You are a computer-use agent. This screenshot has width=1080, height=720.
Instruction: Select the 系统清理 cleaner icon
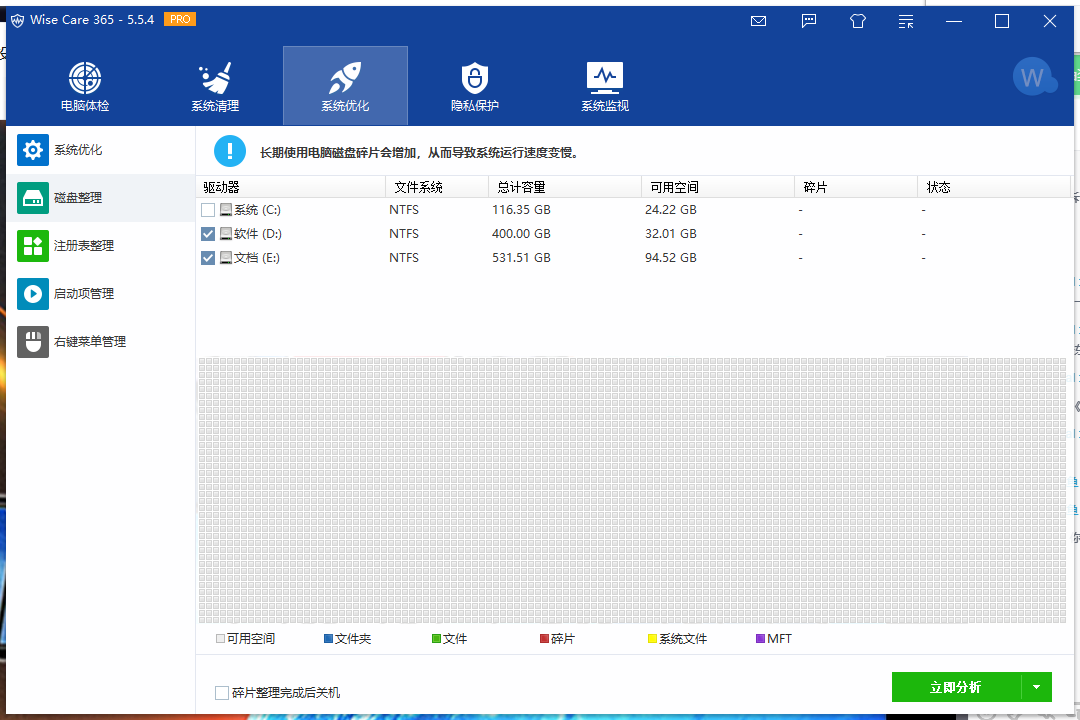pyautogui.click(x=214, y=85)
